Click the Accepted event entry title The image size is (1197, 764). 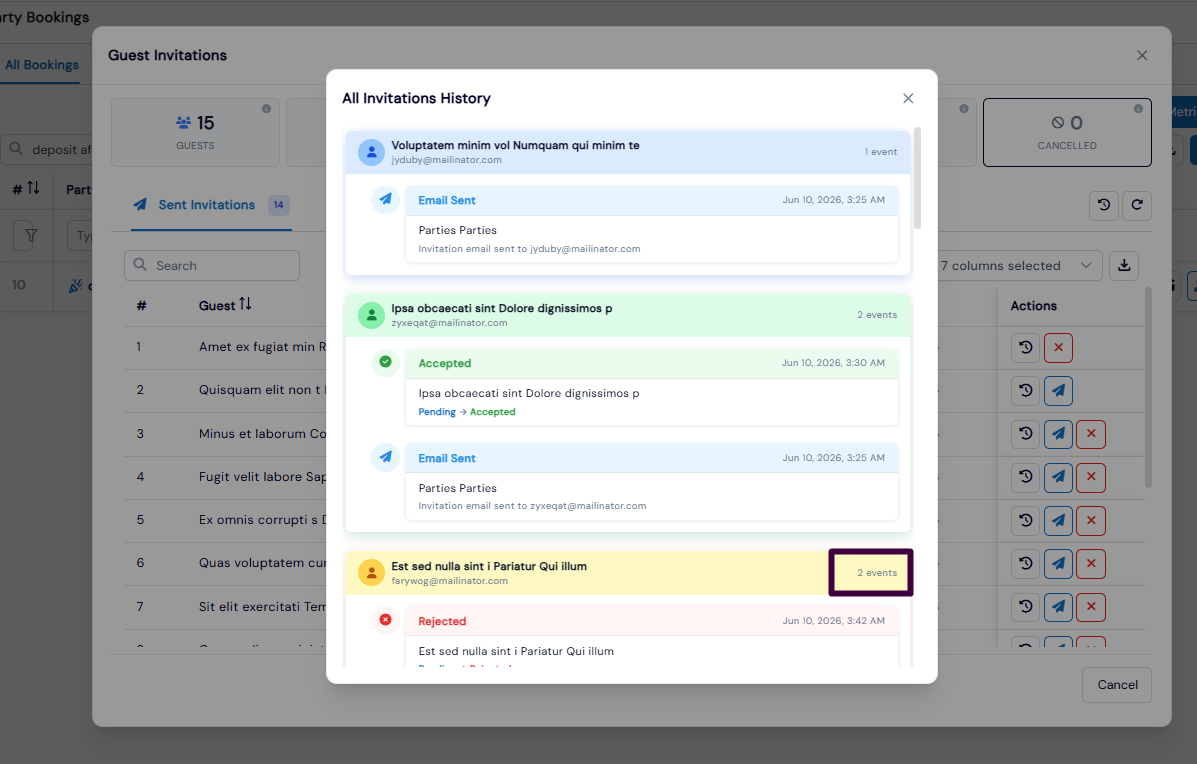coord(444,363)
